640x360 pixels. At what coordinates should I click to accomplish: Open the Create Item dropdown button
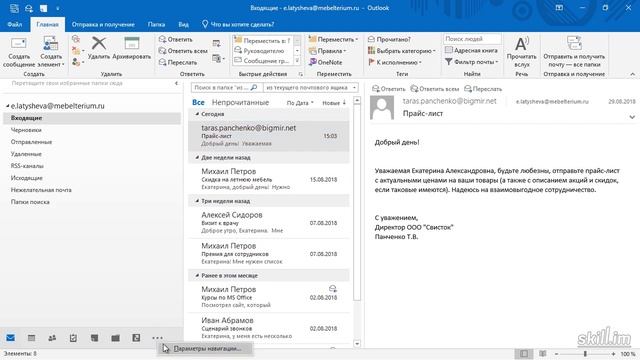tap(51, 52)
